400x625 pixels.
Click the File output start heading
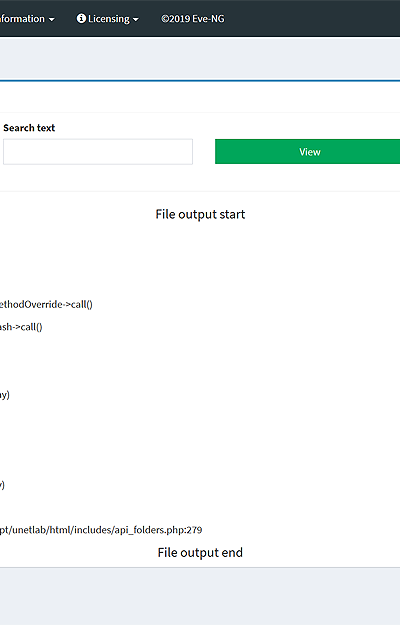(x=200, y=214)
